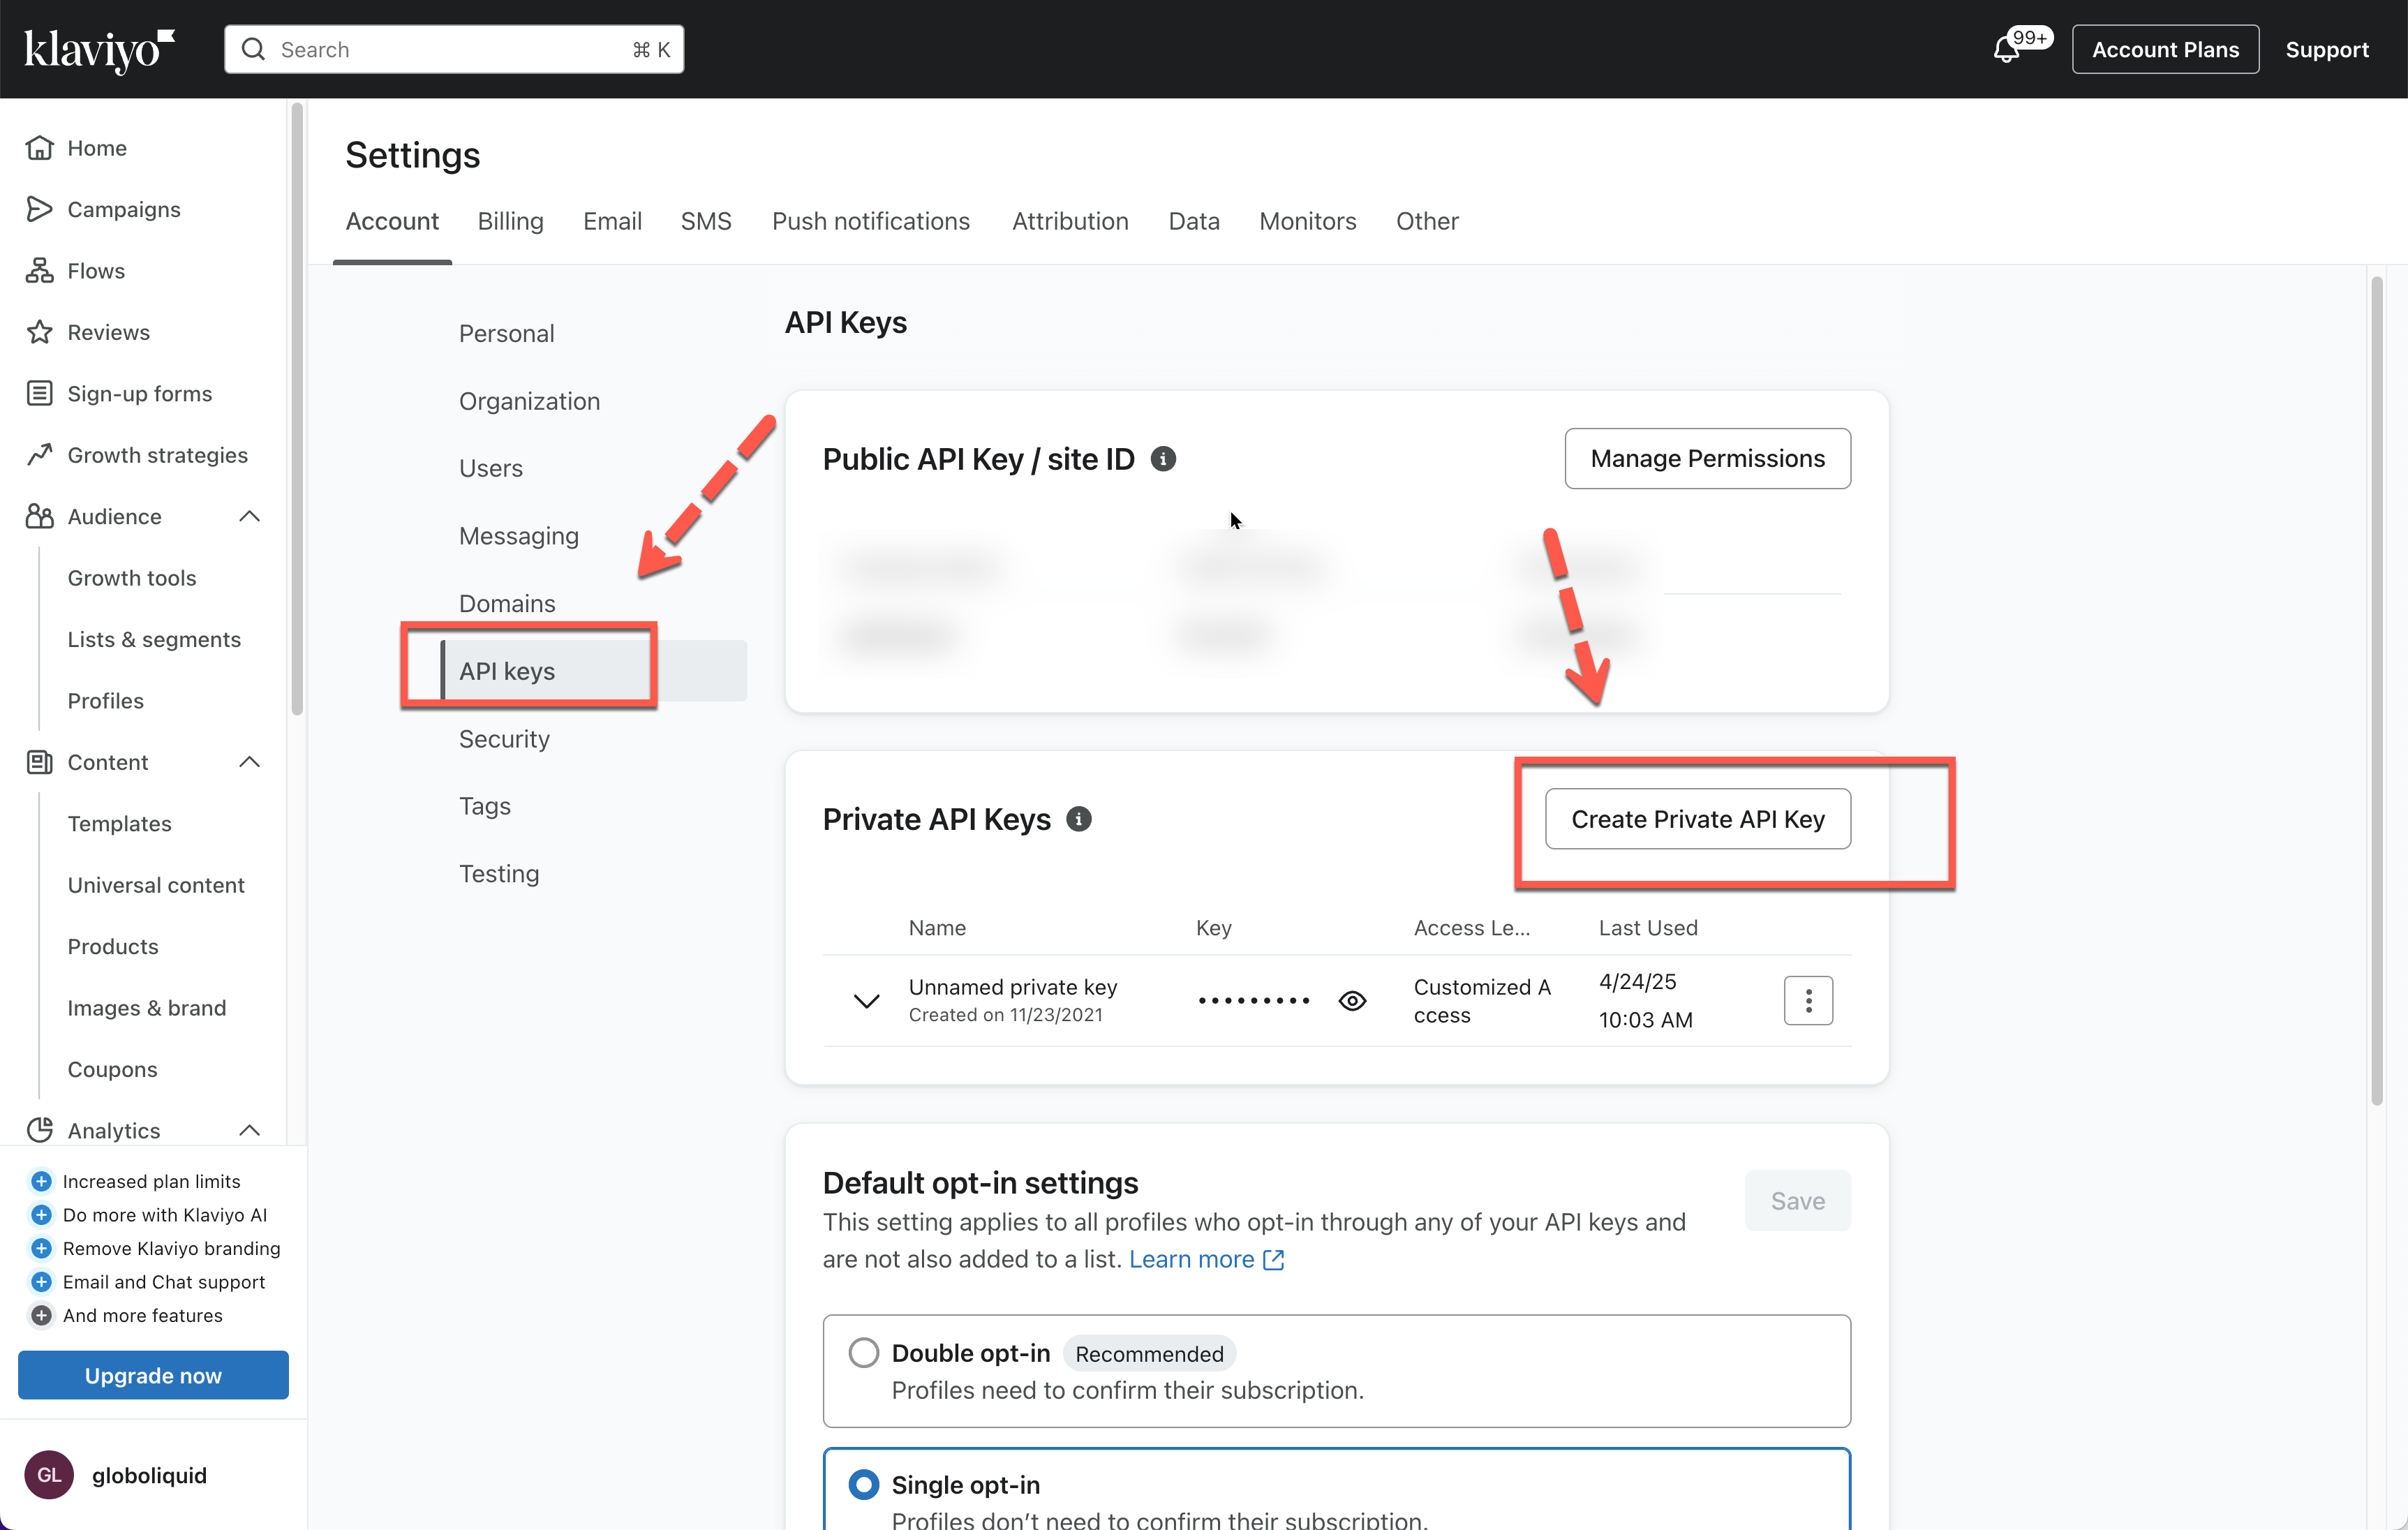Viewport: 2408px width, 1530px height.
Task: Collapse the Audience sidebar section
Action: 250,516
